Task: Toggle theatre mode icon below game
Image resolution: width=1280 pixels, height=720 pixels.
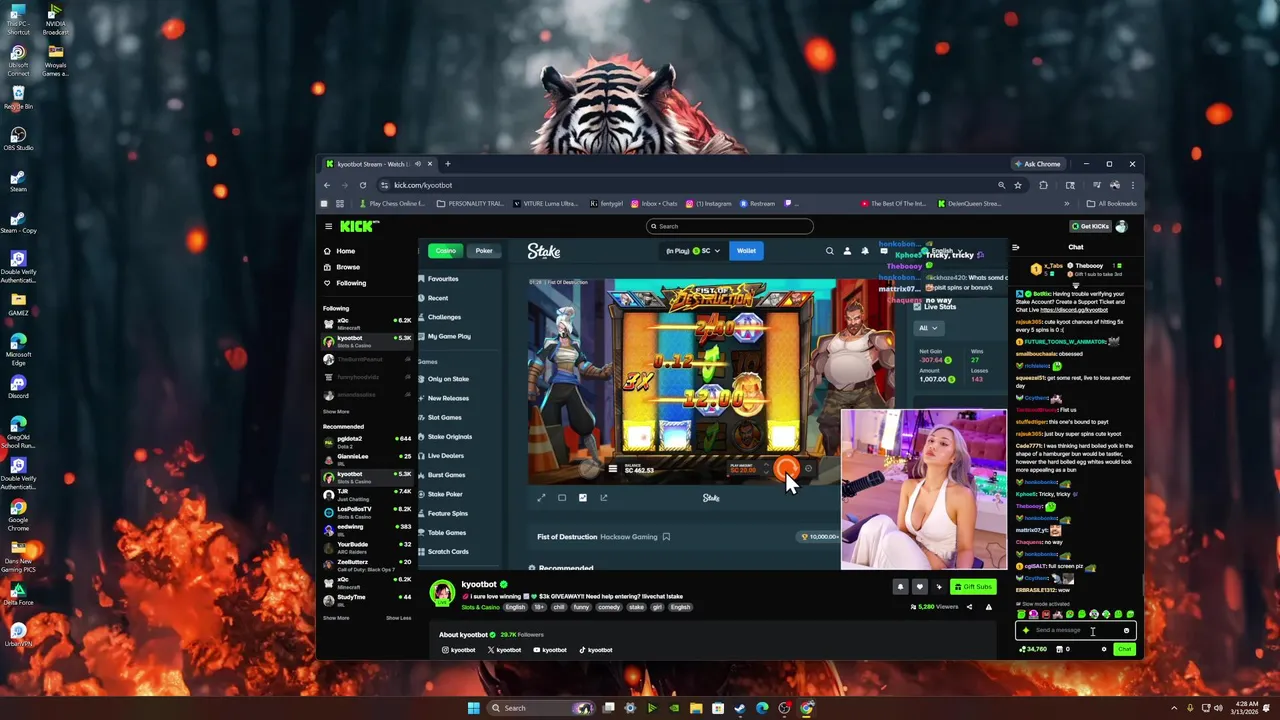Action: (562, 498)
